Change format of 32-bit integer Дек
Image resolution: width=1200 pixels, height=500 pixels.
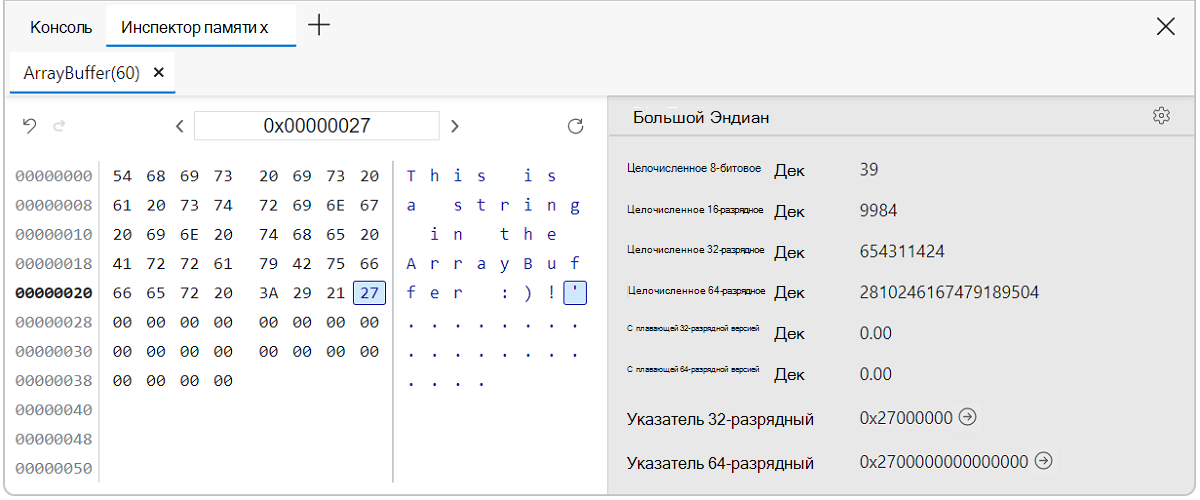click(x=789, y=252)
